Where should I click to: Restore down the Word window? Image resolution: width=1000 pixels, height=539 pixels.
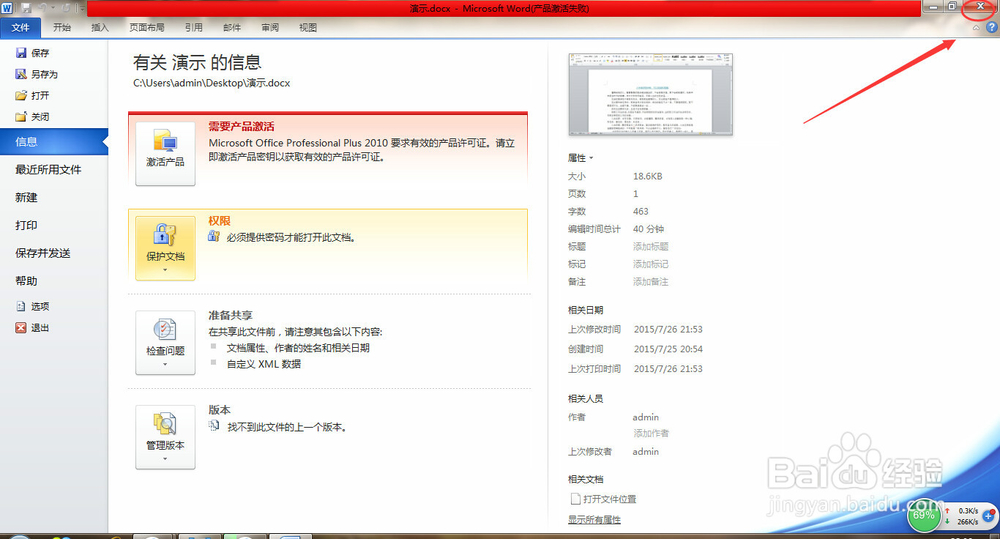pos(952,7)
